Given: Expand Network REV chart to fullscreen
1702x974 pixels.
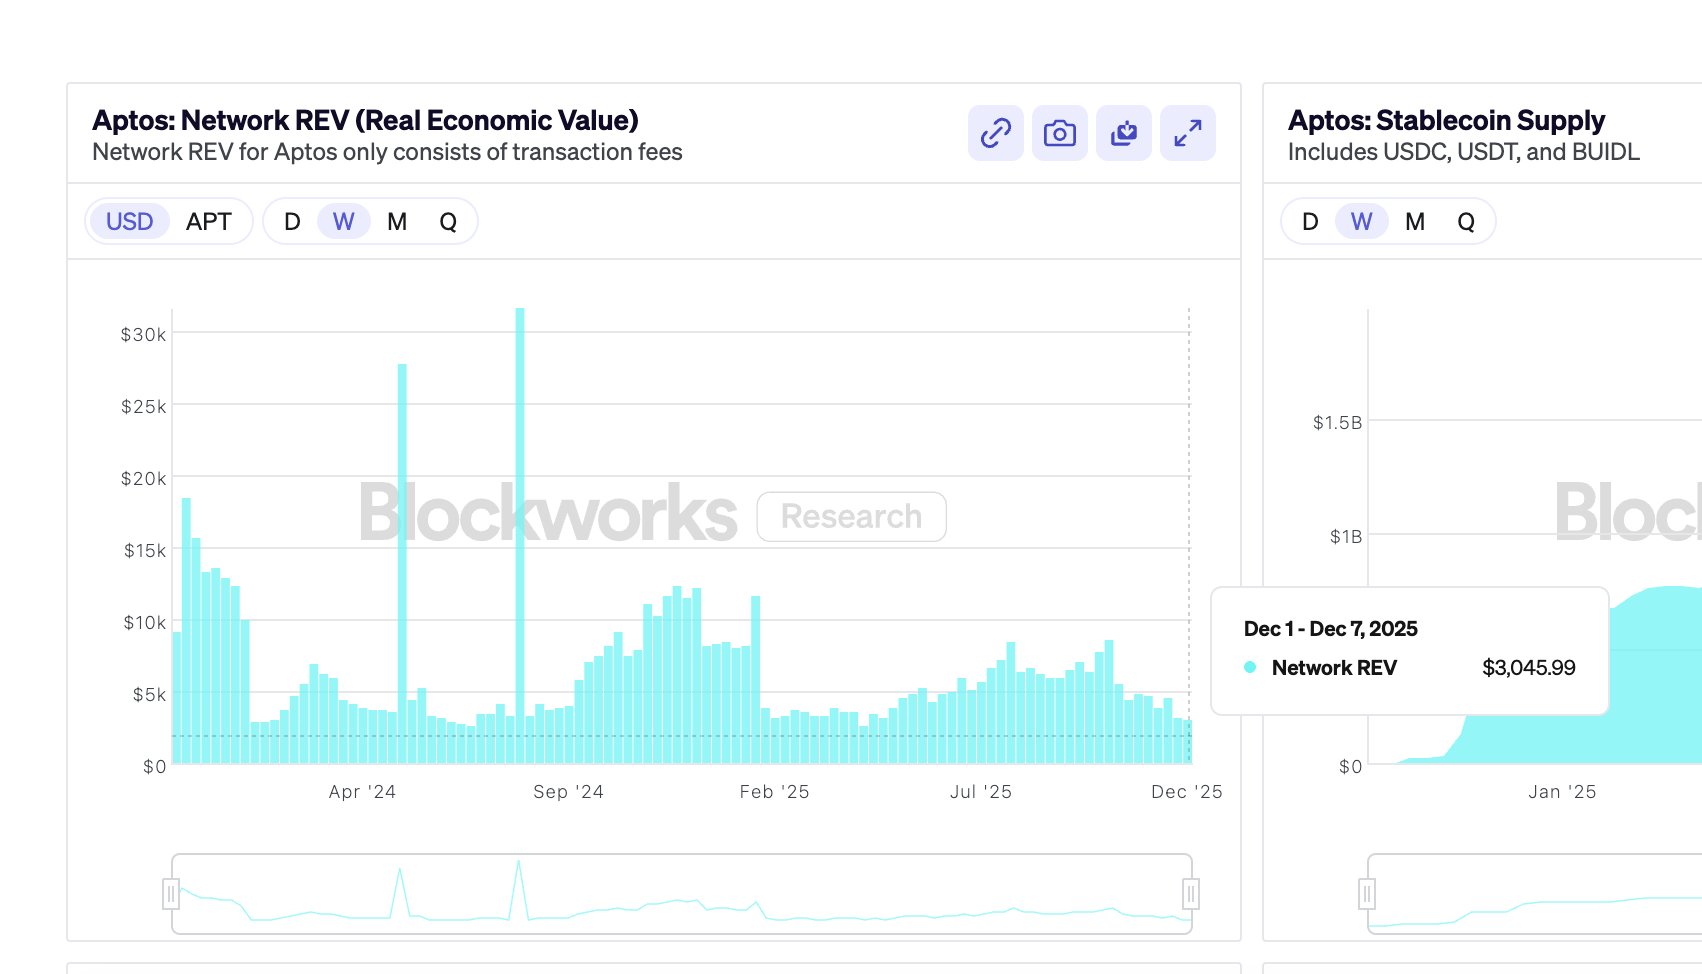Looking at the screenshot, I should coord(1187,133).
